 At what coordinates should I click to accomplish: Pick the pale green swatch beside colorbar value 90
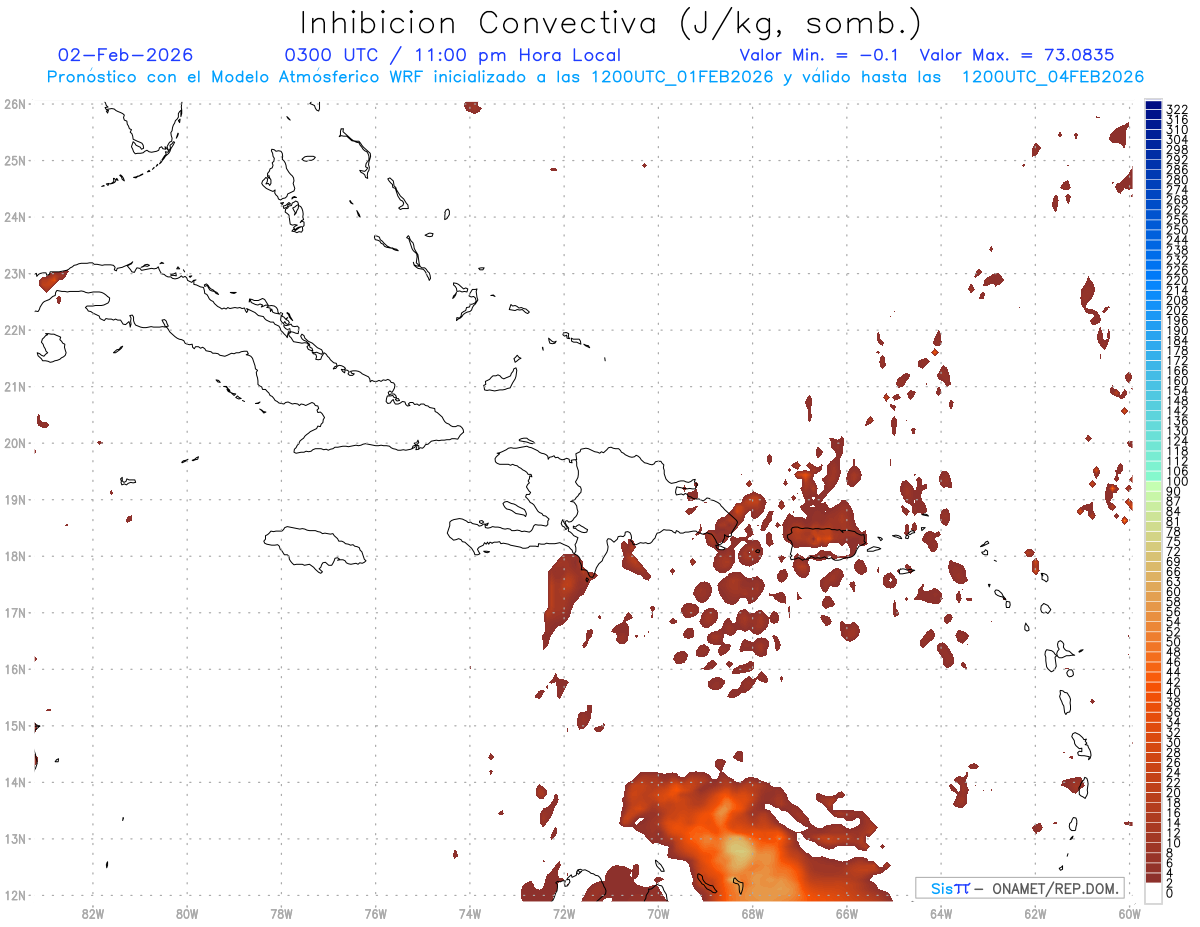1154,487
